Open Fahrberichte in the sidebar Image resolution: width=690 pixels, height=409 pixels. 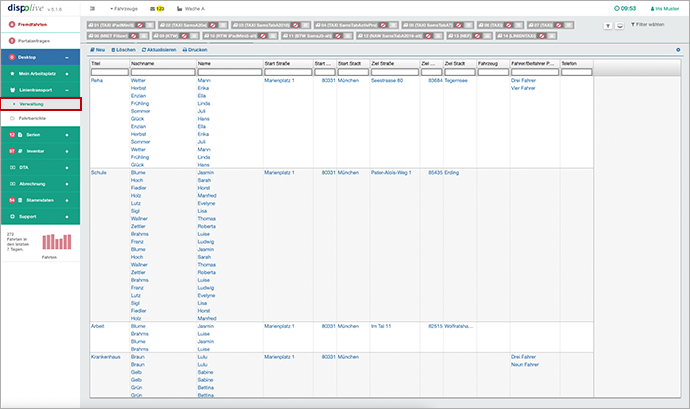[32, 118]
